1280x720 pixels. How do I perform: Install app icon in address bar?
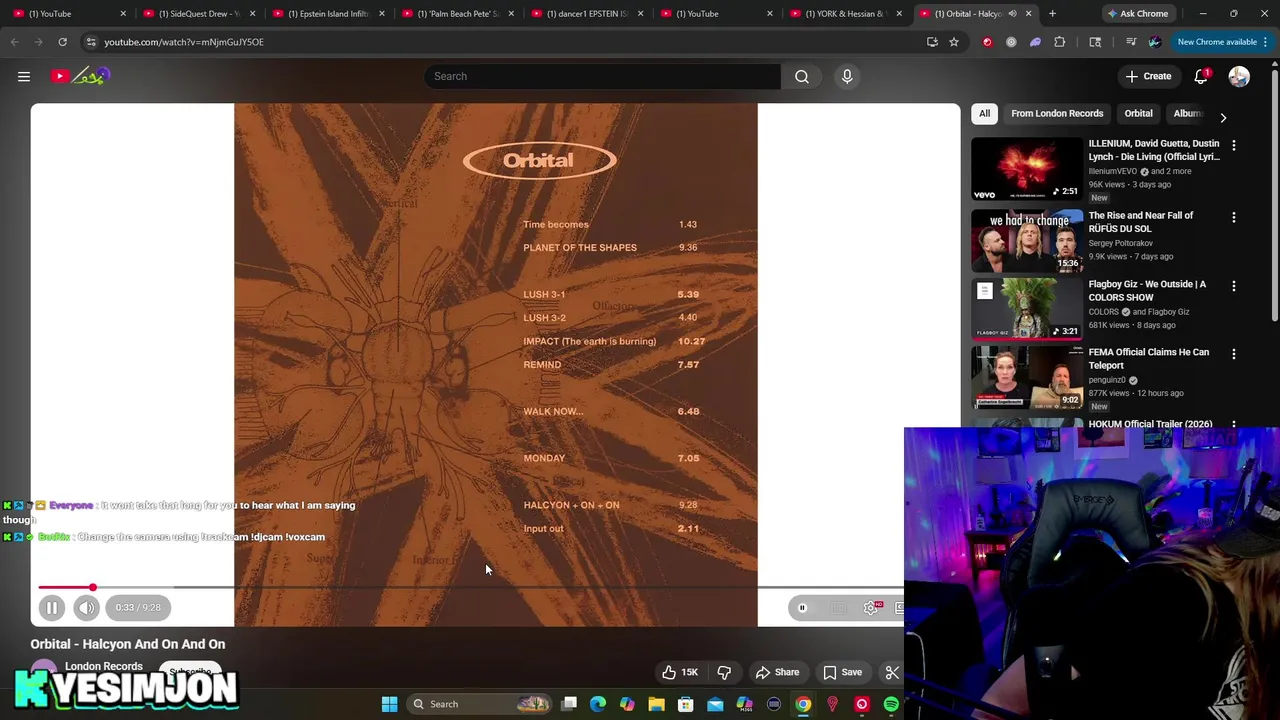pos(932,42)
